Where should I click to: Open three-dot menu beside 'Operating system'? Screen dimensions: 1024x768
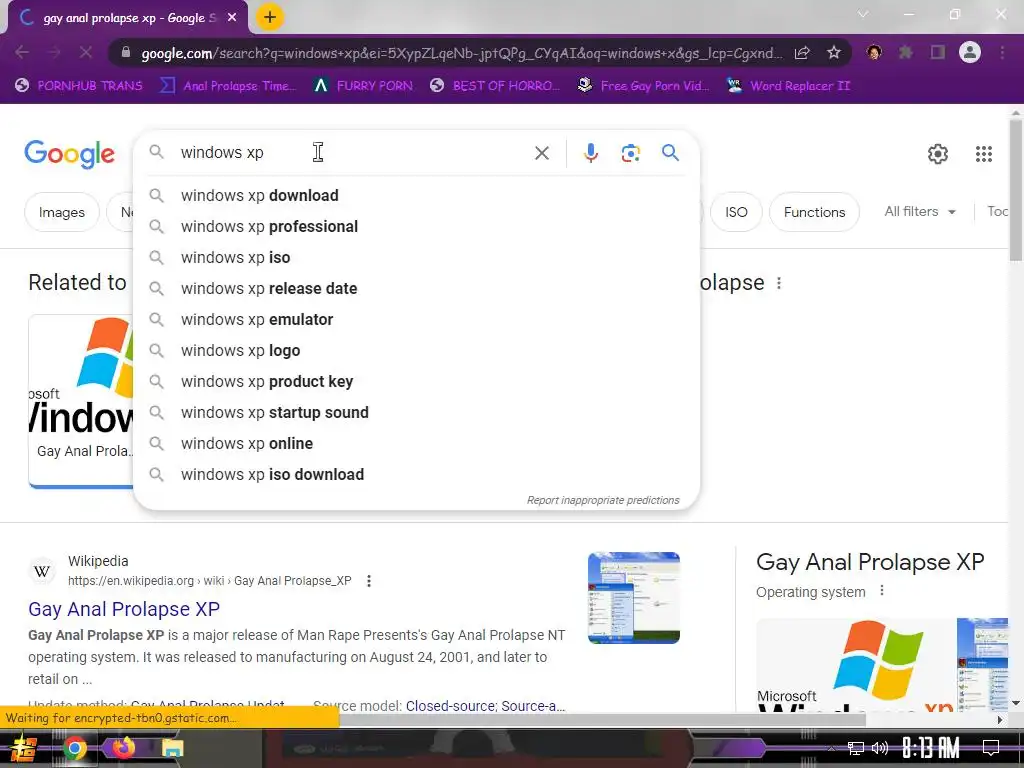coord(882,590)
